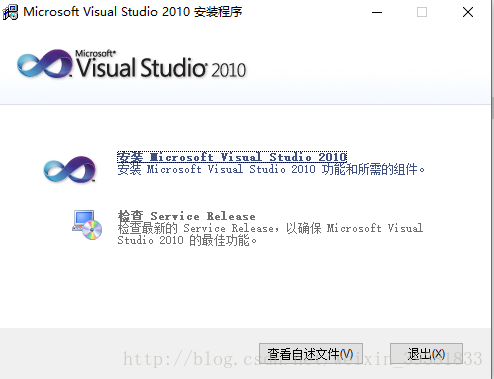Screen dimensions: 494x379
Task: Click the Visual Studio infinity logo beside install option
Action: pyautogui.click(x=70, y=169)
